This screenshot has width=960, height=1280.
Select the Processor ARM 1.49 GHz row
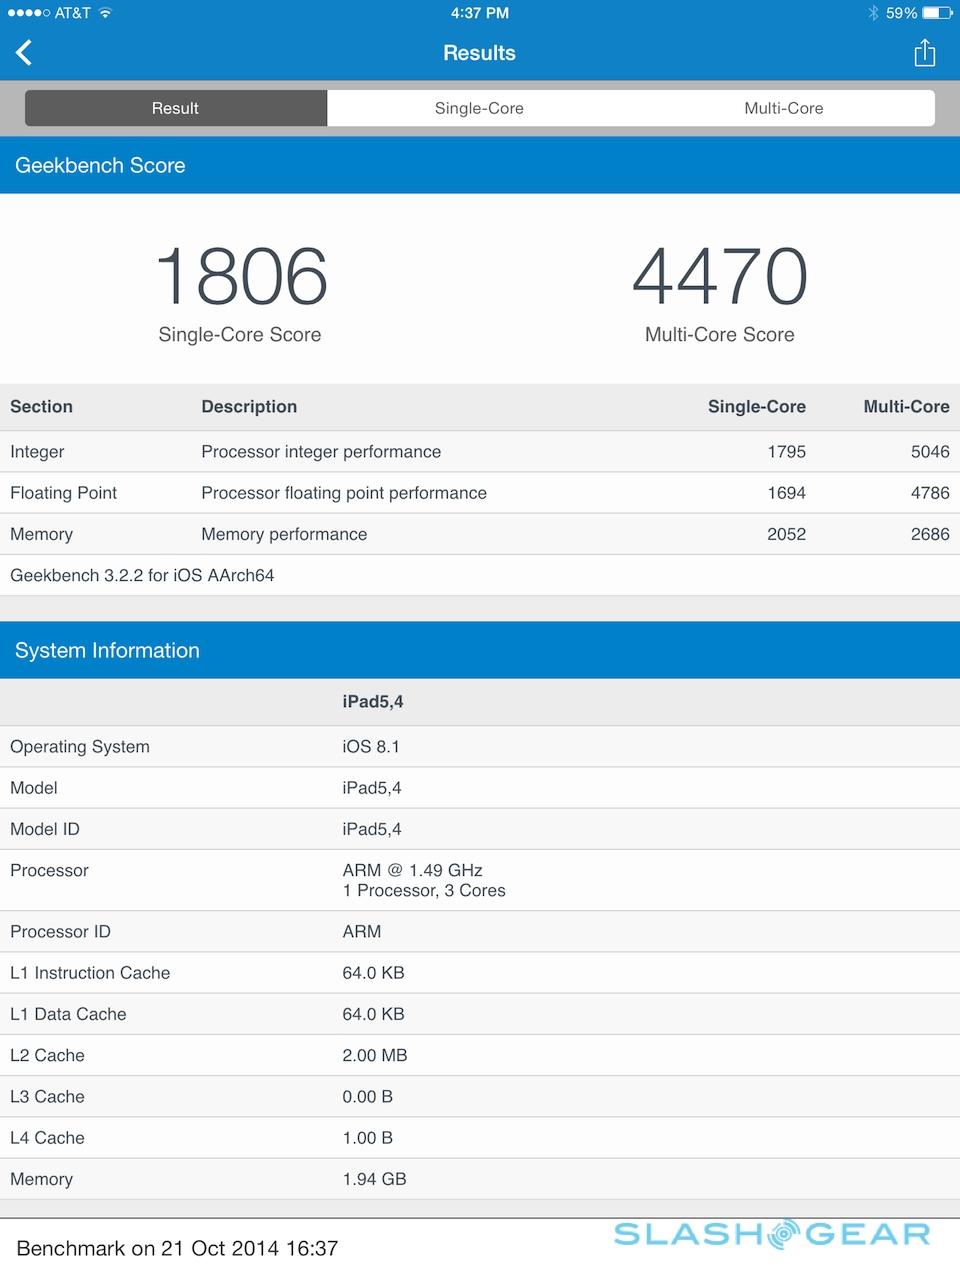(x=480, y=880)
